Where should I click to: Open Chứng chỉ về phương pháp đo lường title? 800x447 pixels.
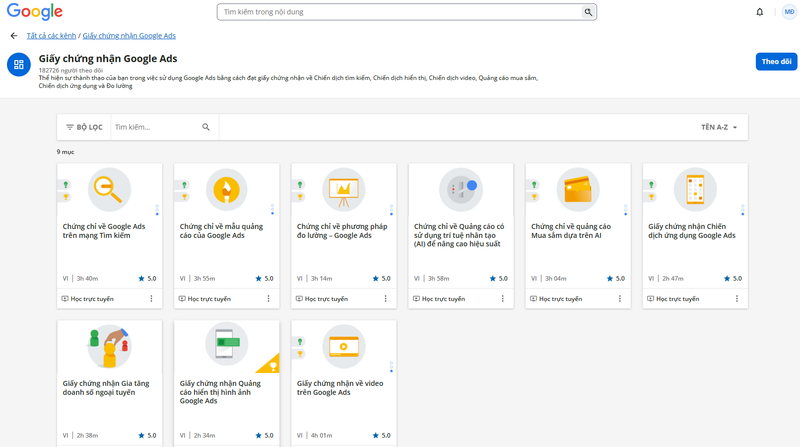(342, 231)
